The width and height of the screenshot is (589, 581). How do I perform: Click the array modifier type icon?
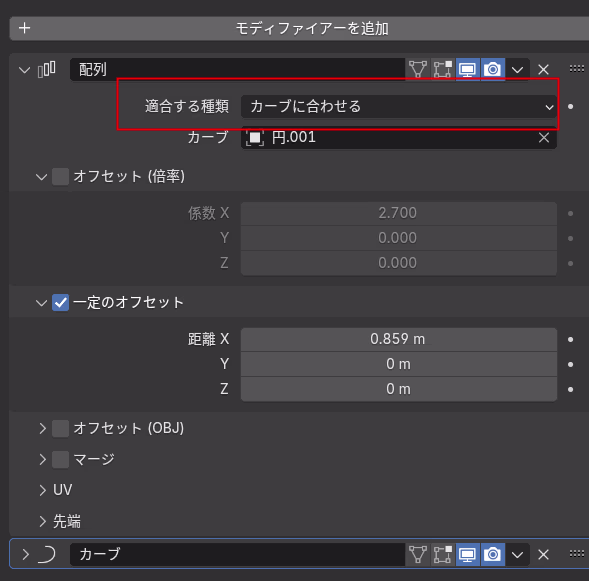[x=47, y=69]
